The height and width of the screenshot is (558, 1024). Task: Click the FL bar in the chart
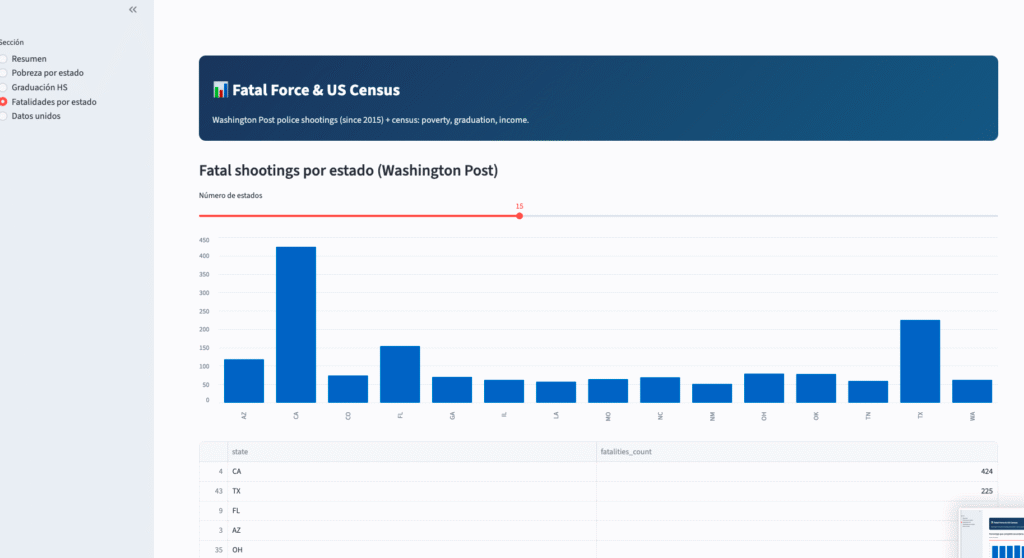coord(400,374)
